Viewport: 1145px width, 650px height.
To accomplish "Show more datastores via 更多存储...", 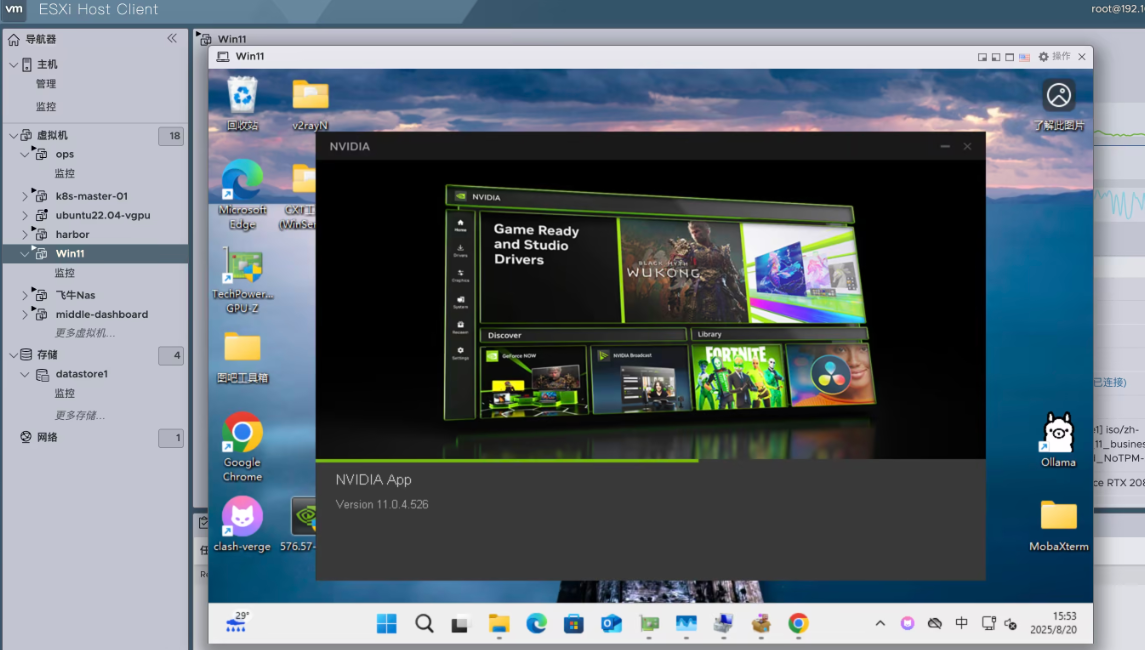I will click(x=80, y=416).
